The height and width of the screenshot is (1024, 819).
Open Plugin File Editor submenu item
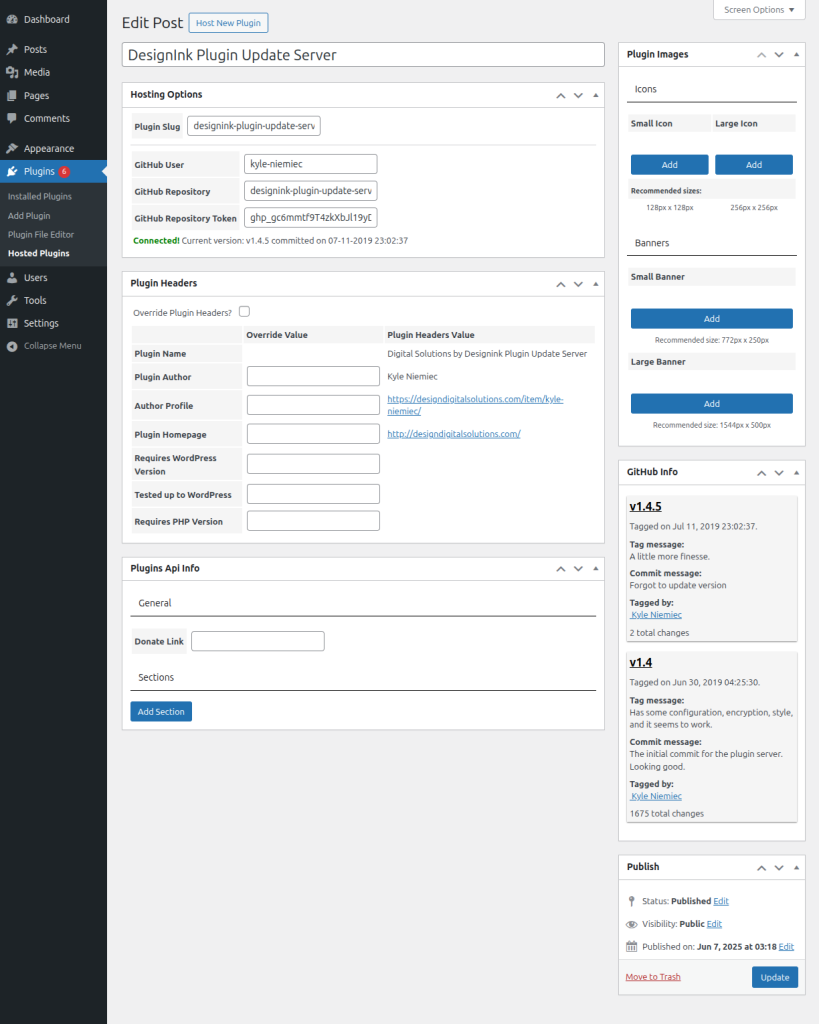coord(41,234)
